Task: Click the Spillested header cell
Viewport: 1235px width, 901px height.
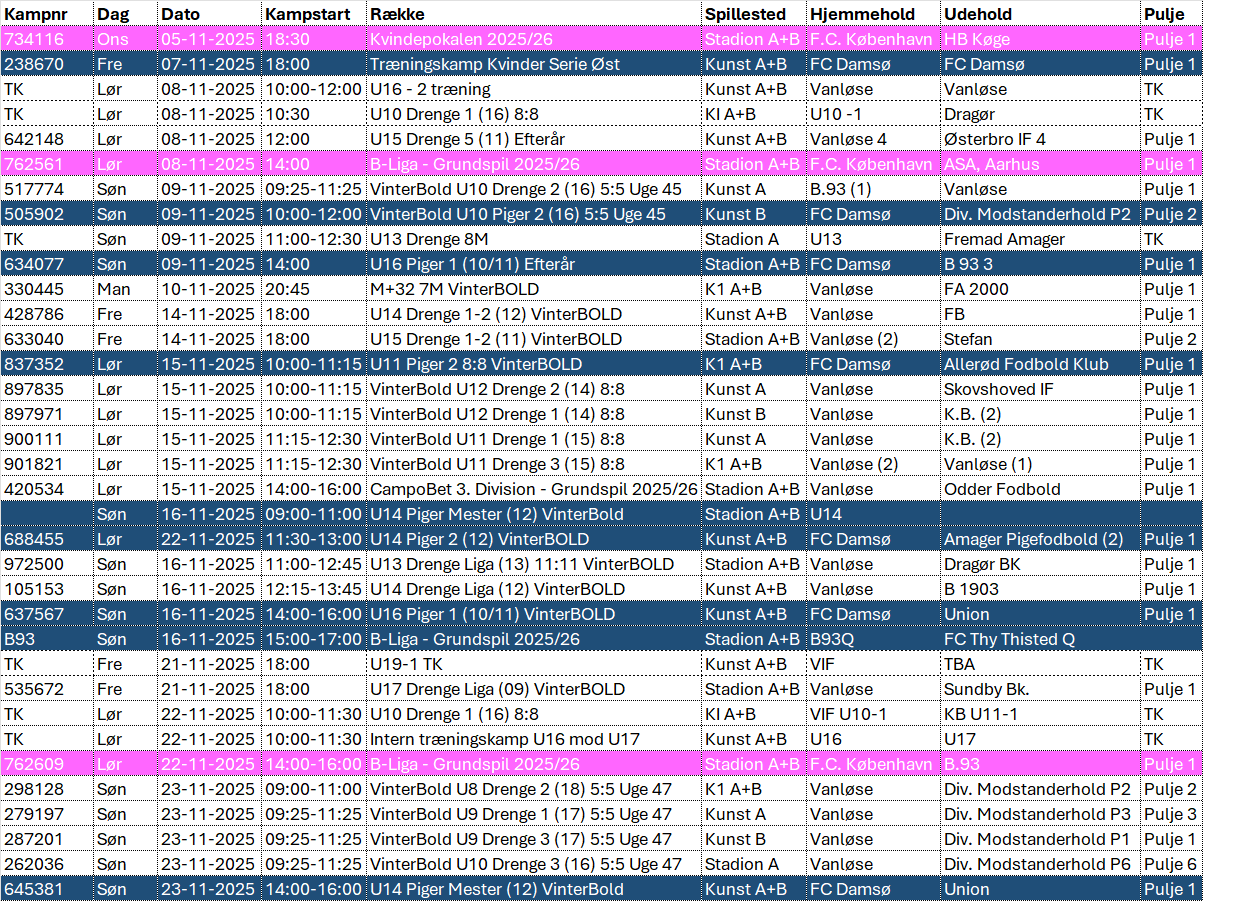Action: click(x=745, y=14)
